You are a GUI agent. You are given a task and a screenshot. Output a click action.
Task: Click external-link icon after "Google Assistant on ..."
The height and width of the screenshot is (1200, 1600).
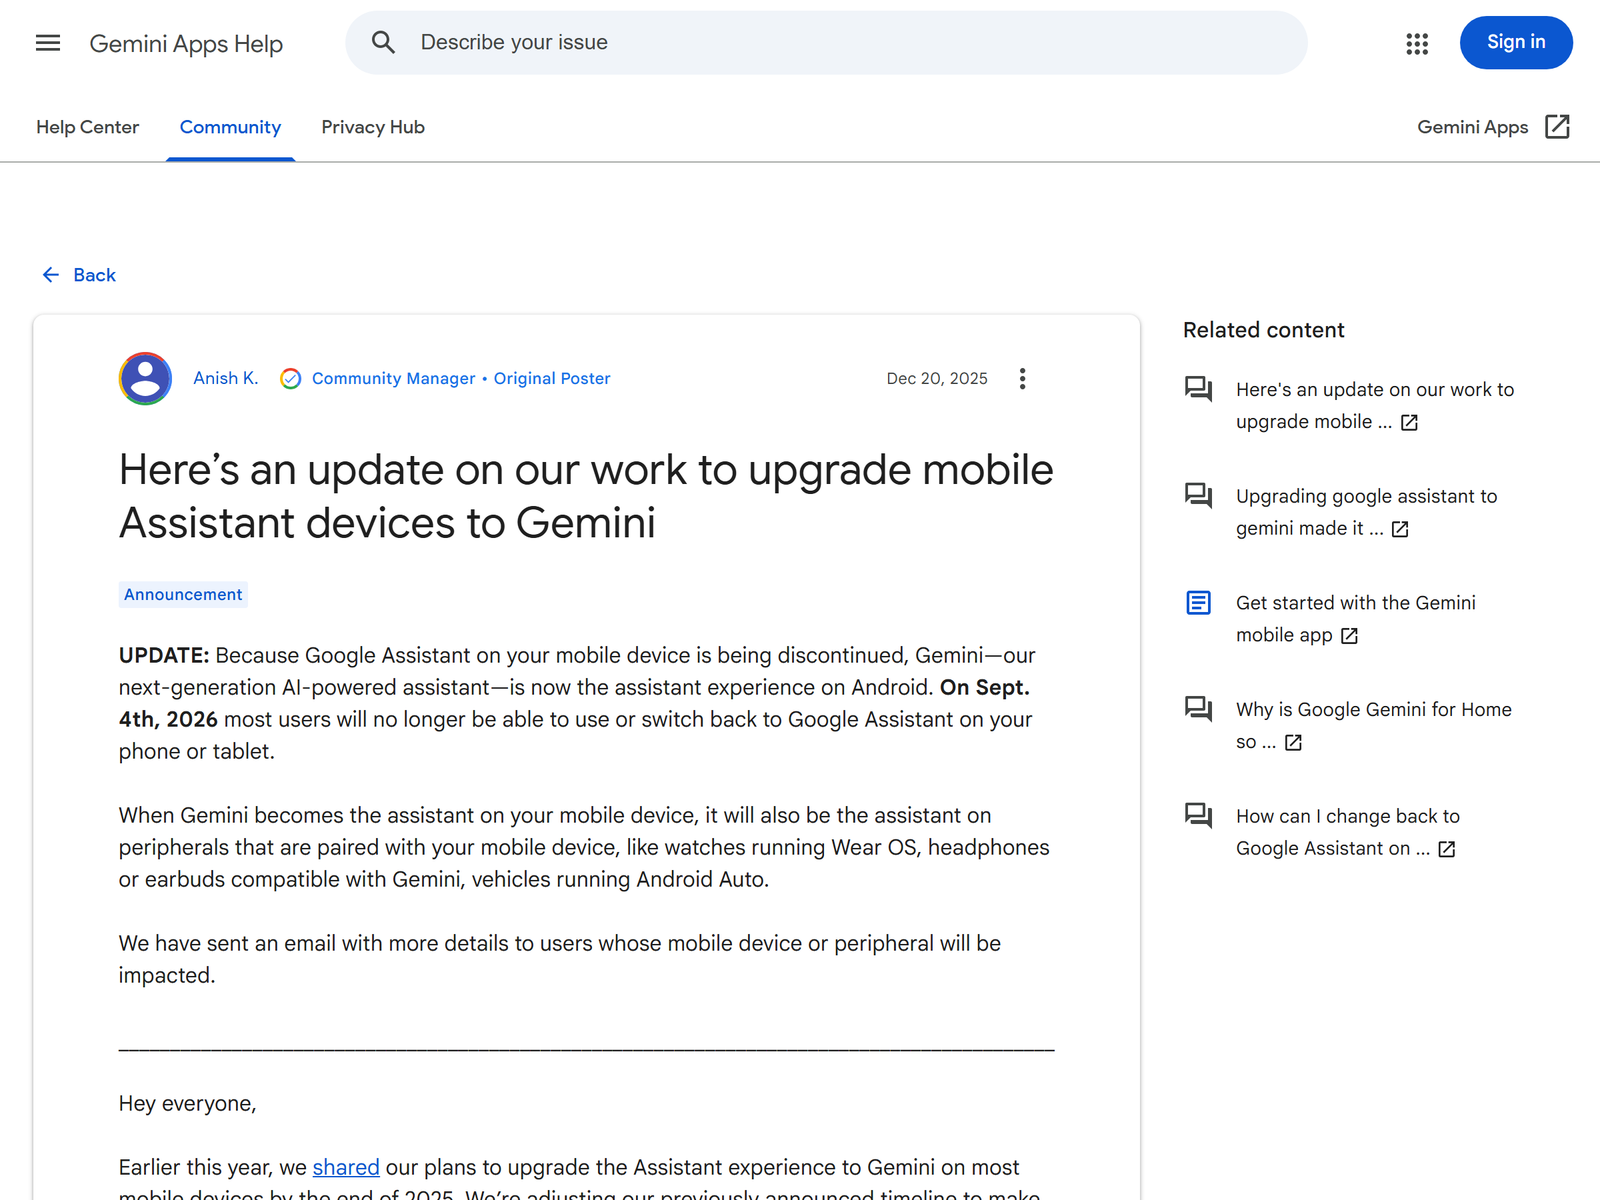[1446, 849]
